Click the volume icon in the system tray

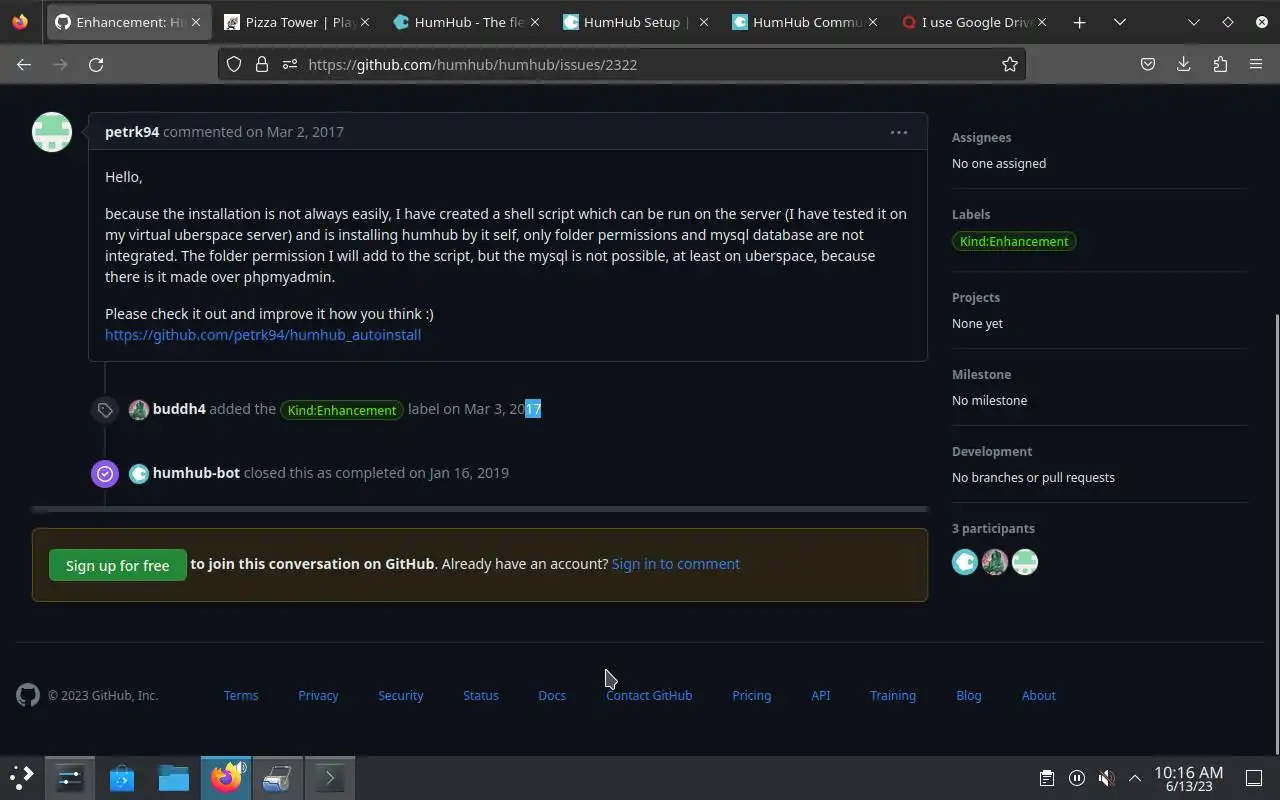1106,777
